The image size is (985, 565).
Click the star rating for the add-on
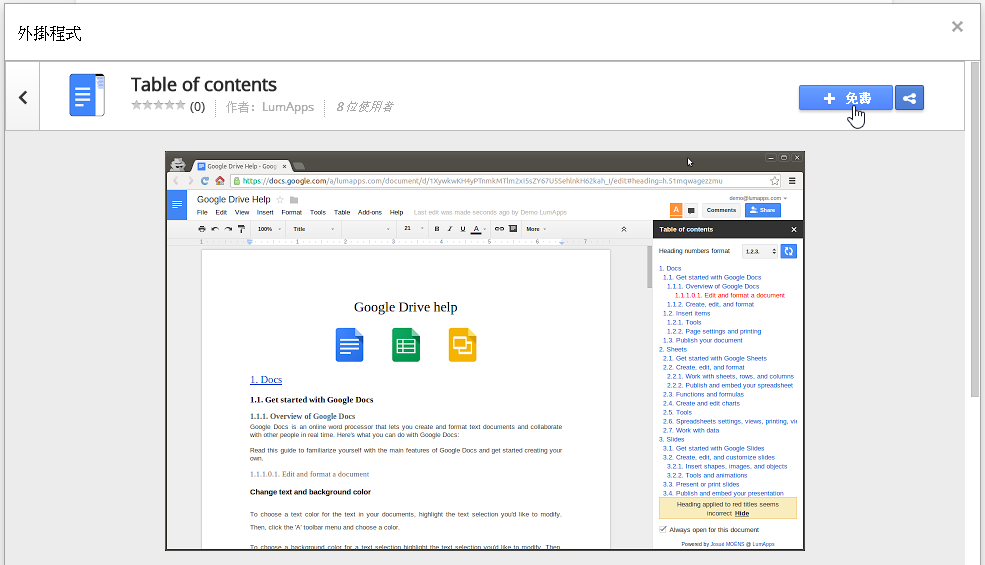coord(158,105)
